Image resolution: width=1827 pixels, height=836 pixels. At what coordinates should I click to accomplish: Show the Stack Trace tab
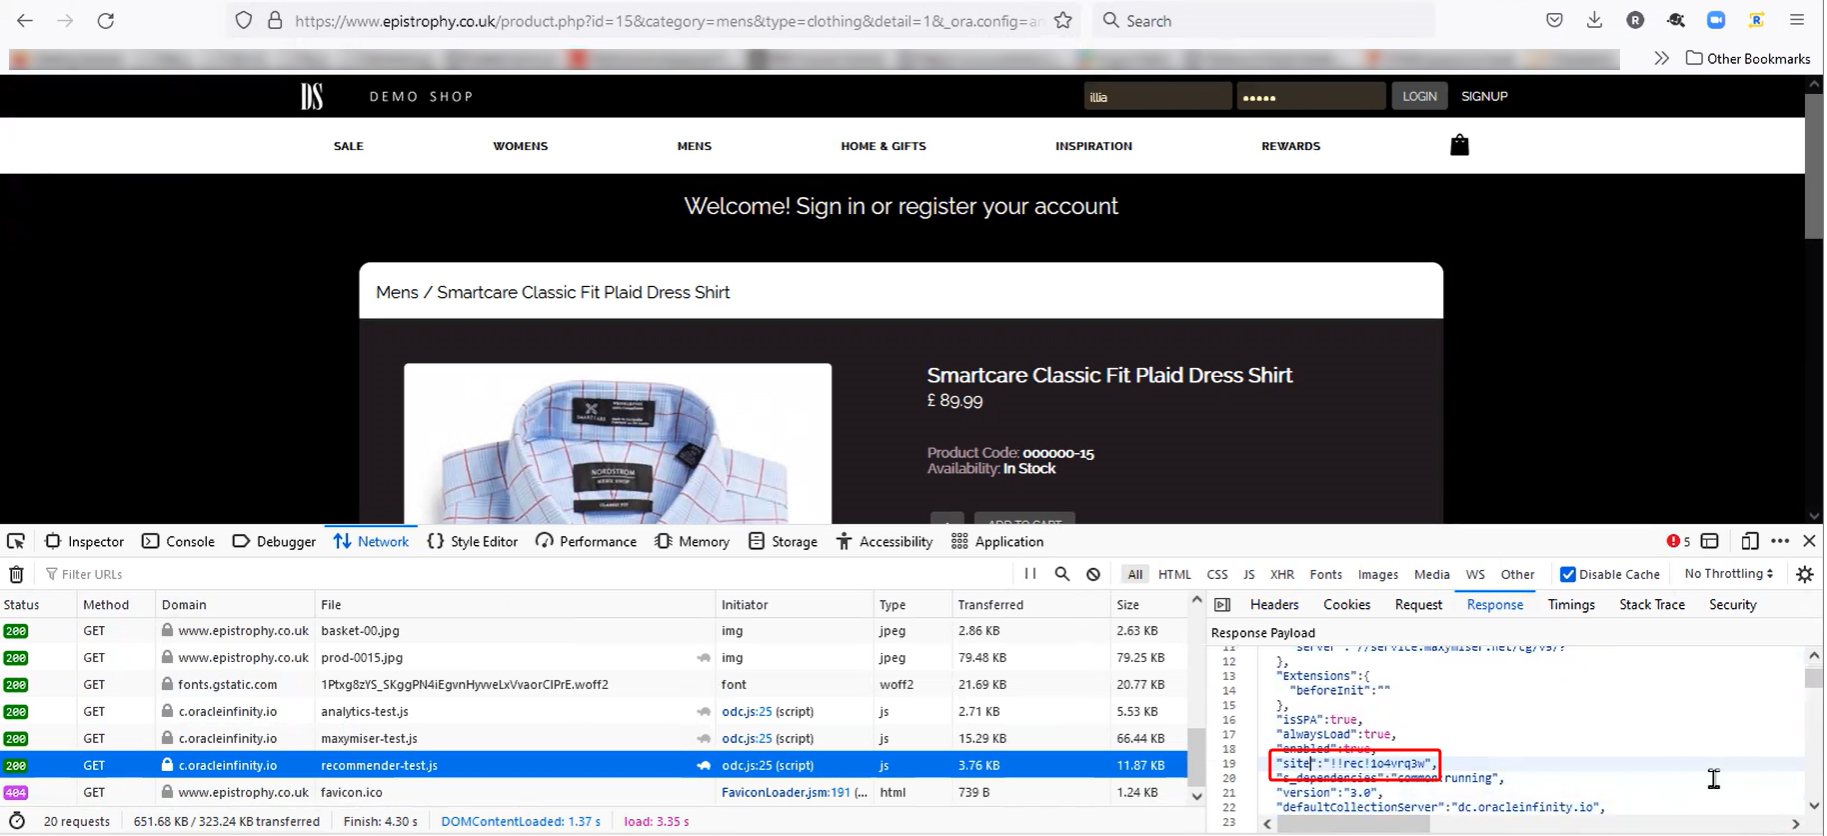tap(1652, 604)
